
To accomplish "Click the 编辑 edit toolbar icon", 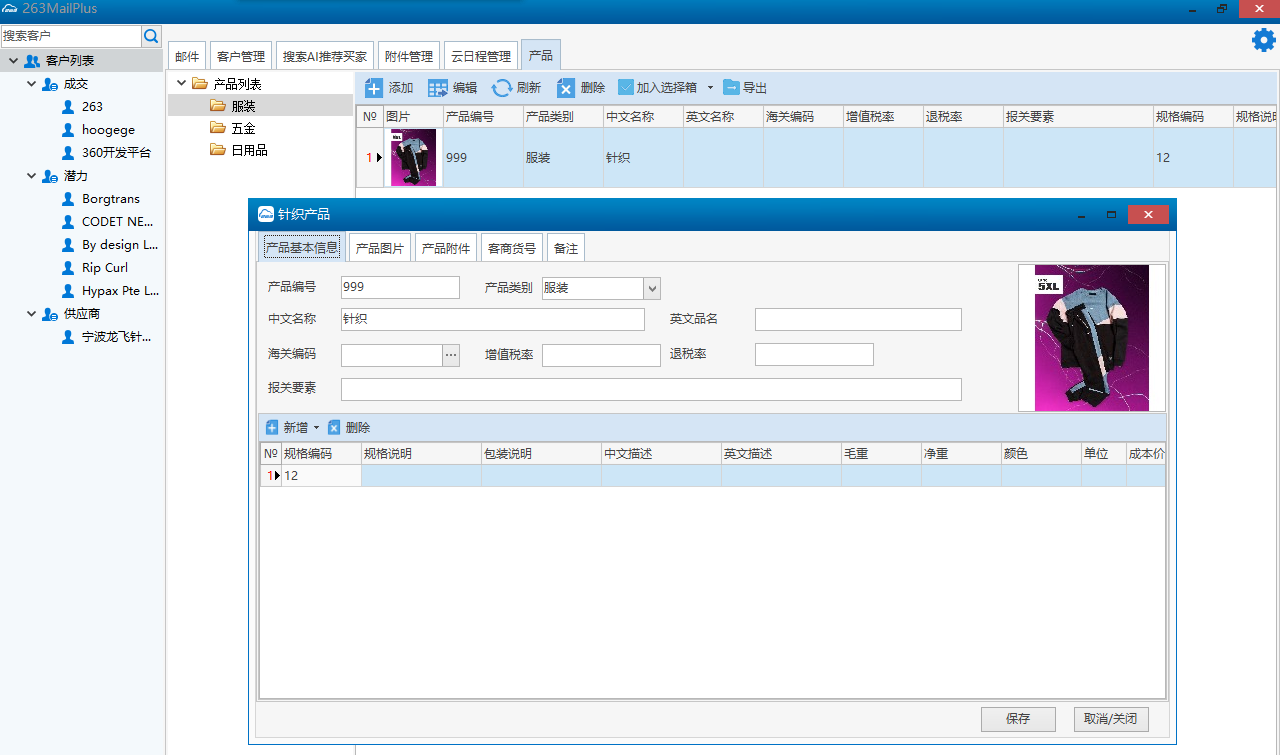I will (438, 88).
